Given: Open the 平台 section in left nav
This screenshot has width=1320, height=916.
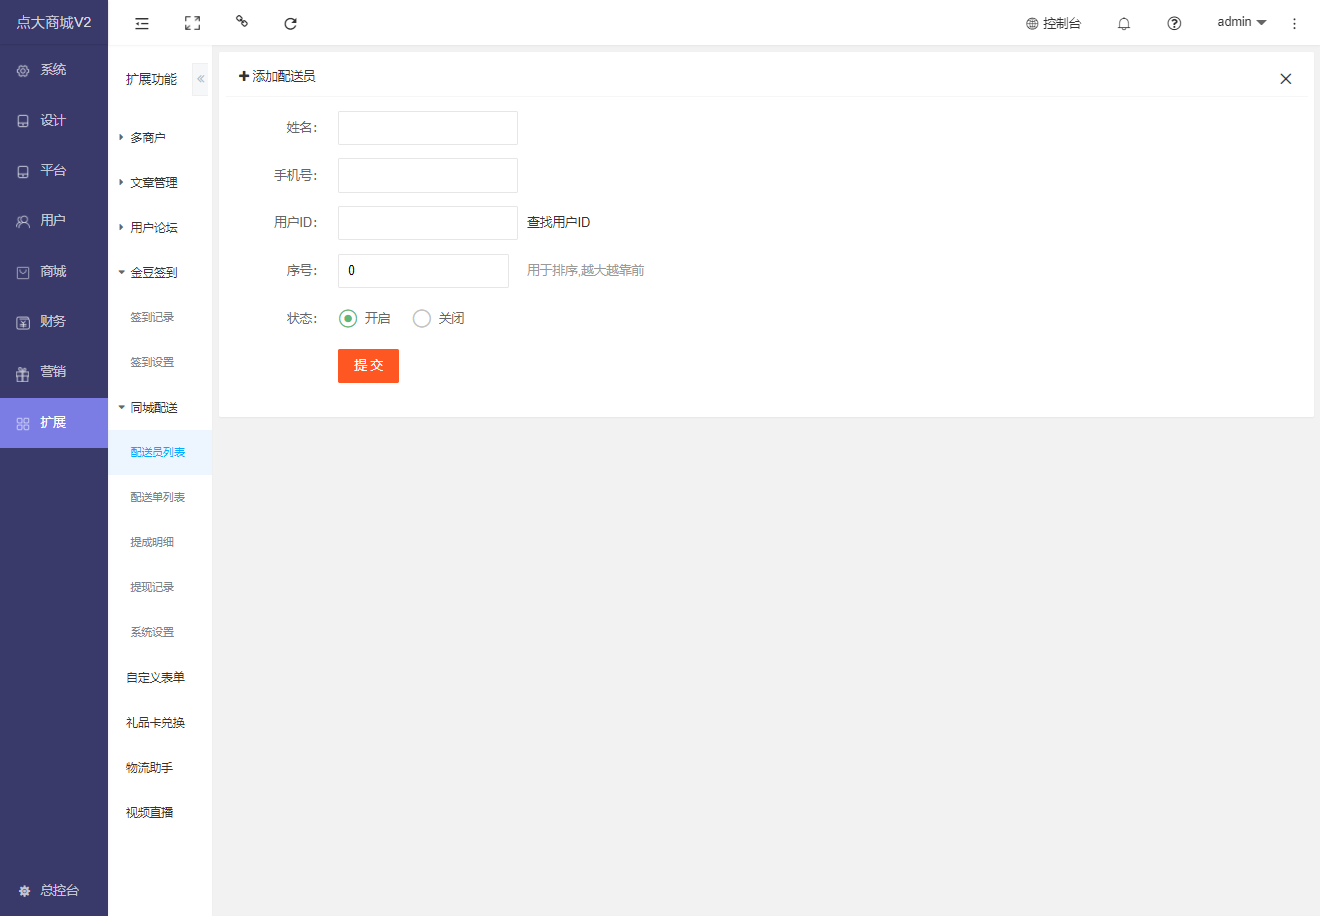Looking at the screenshot, I should point(54,170).
